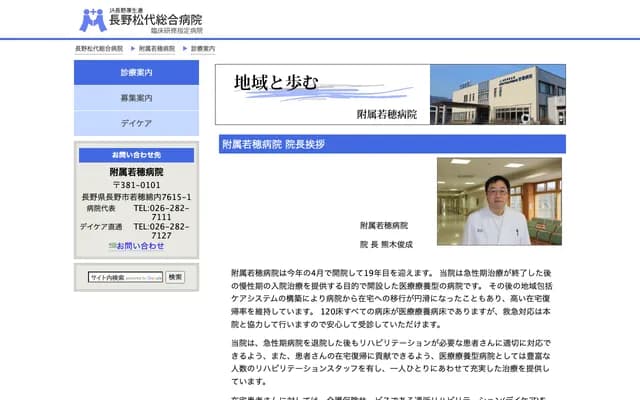640x400 pixels.
Task: Click the first breadcrumb arrow icon
Action: (133, 49)
